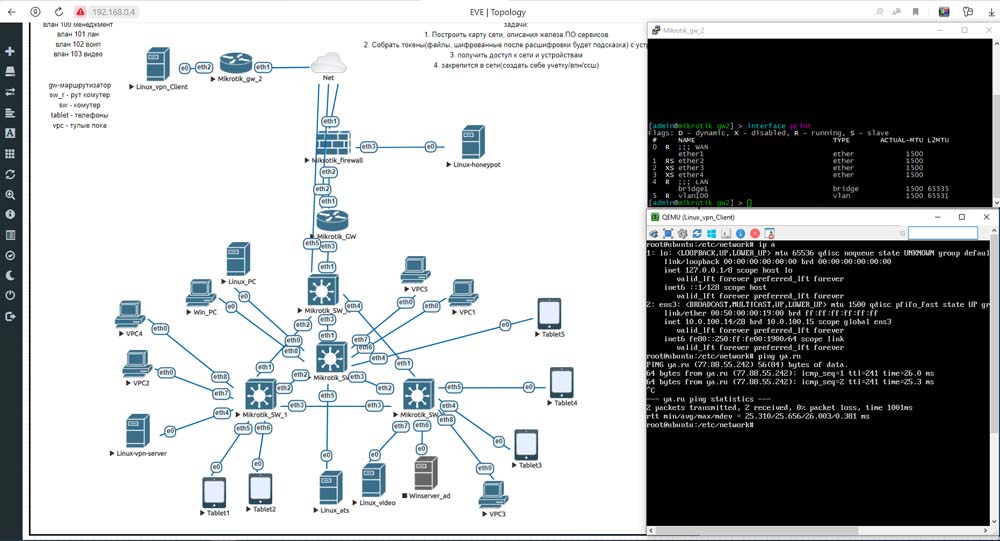
Task: Click the blue info icon in QEMU toolbar
Action: 741,233
